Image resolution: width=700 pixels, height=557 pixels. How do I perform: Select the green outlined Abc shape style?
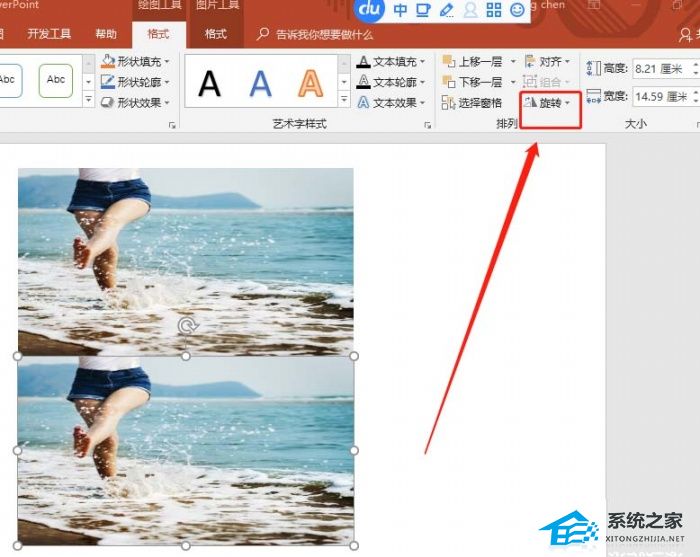[x=56, y=80]
